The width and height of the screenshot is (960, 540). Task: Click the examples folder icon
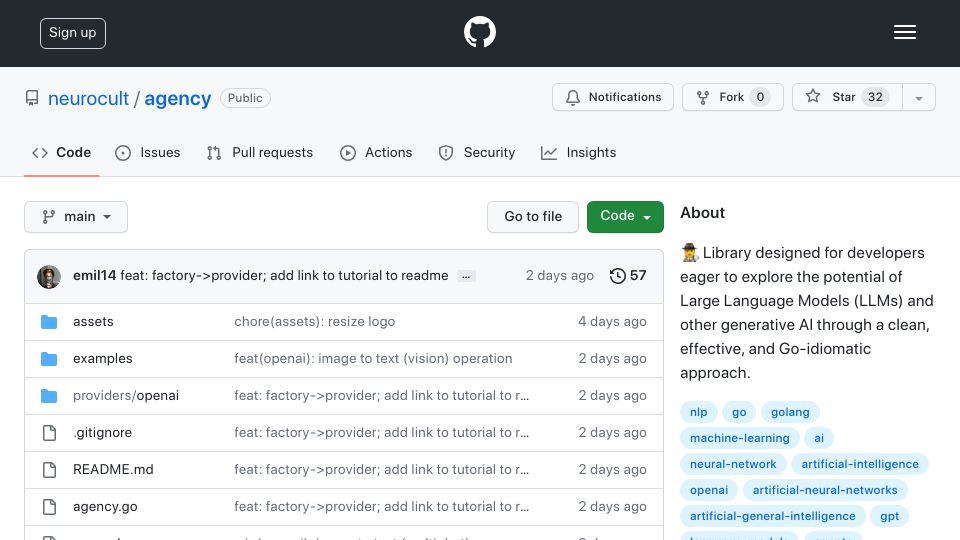[49, 359]
